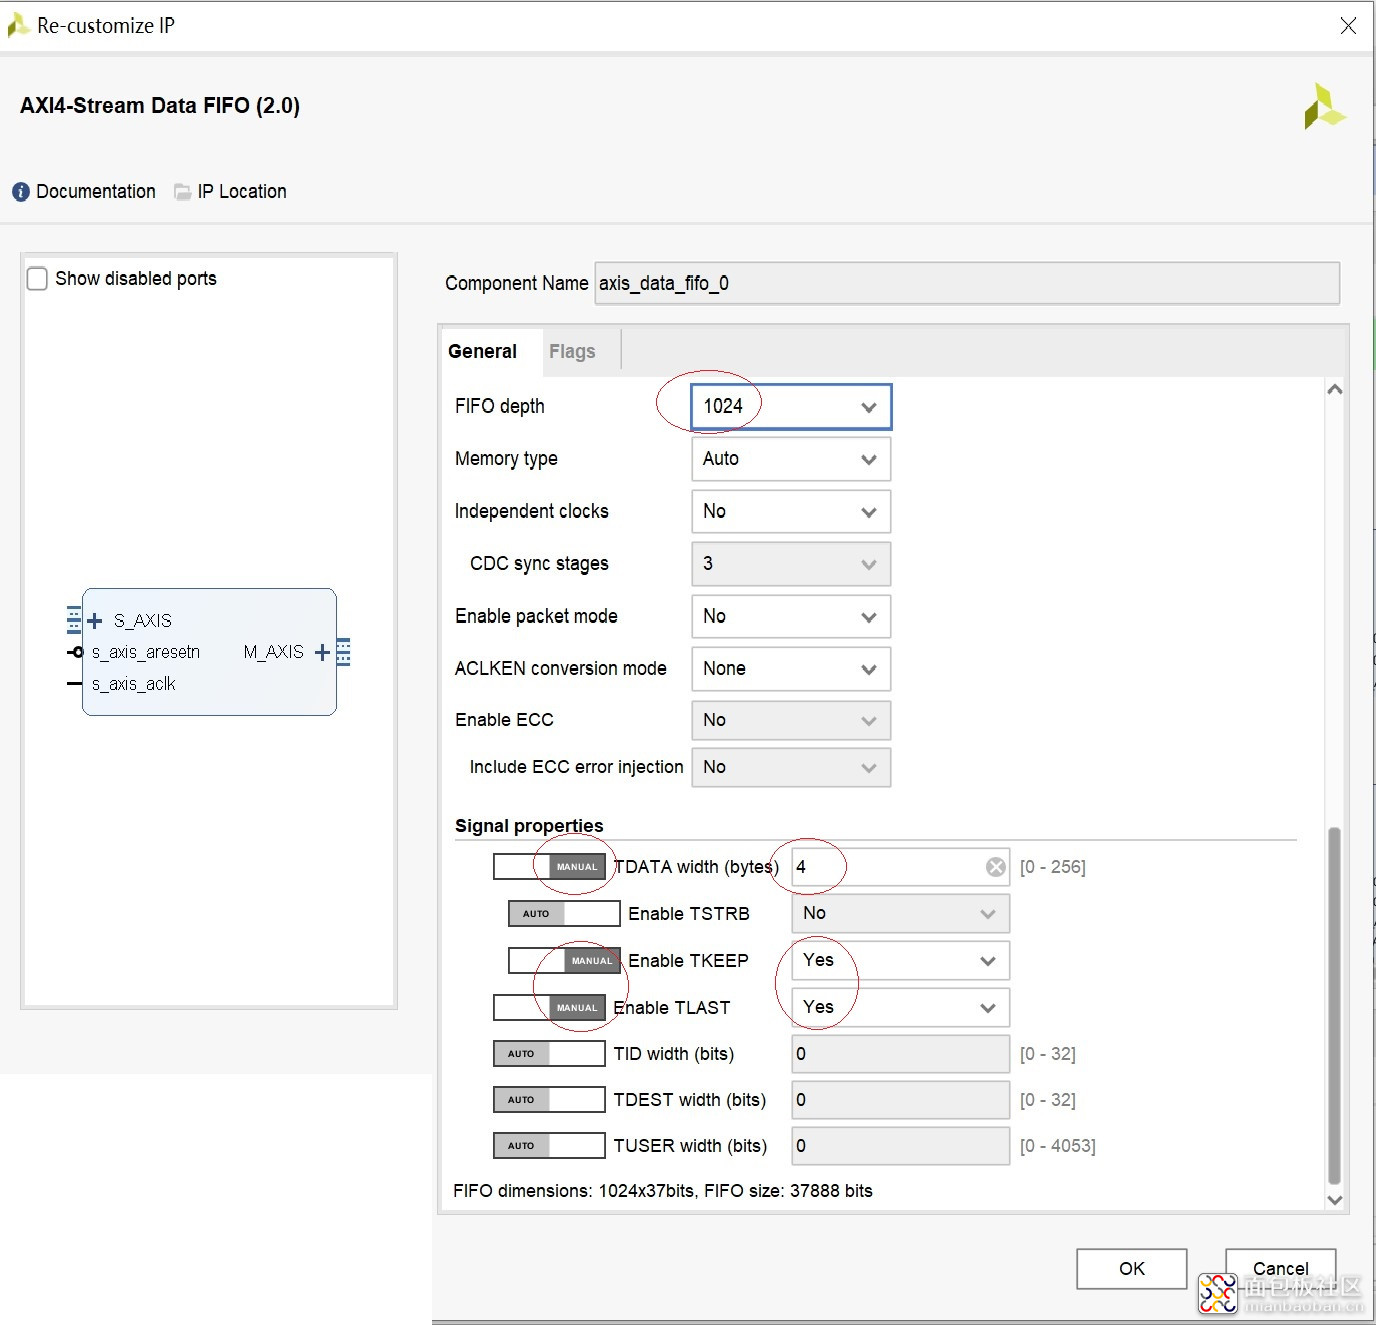
Task: Open the Documentation info icon
Action: [21, 192]
